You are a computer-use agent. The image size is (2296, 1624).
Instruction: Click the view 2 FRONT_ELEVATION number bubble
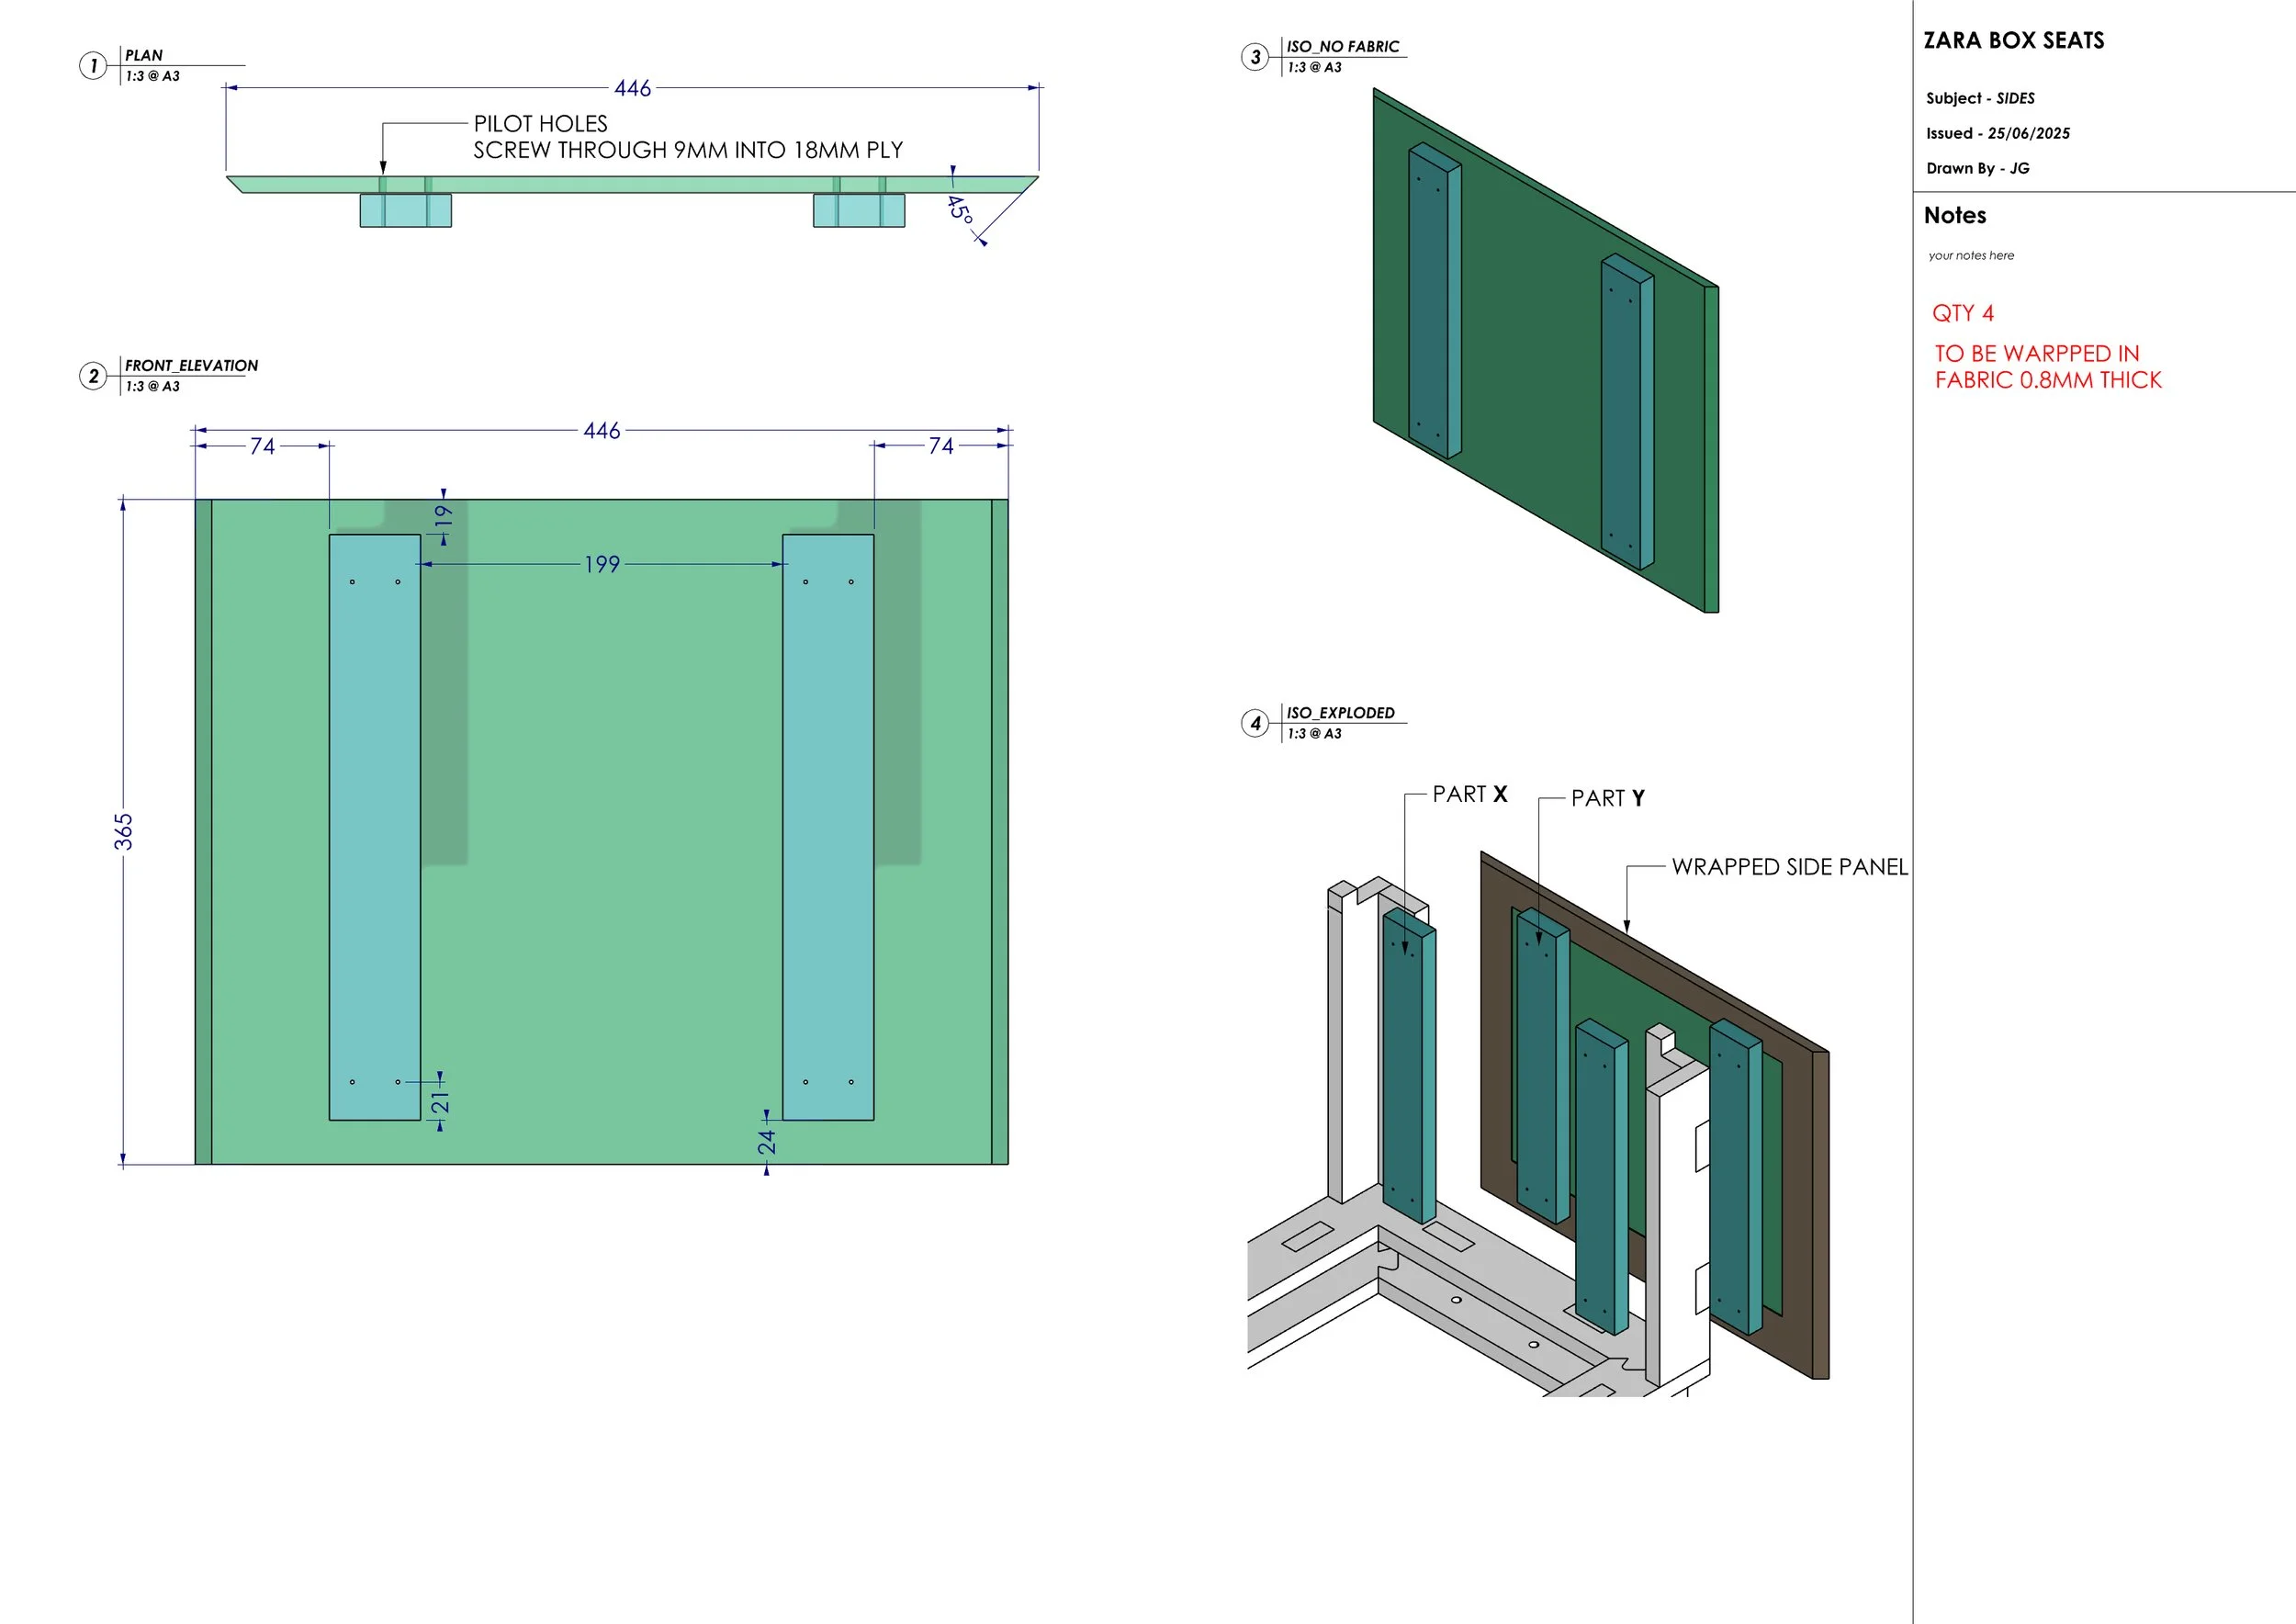click(93, 376)
